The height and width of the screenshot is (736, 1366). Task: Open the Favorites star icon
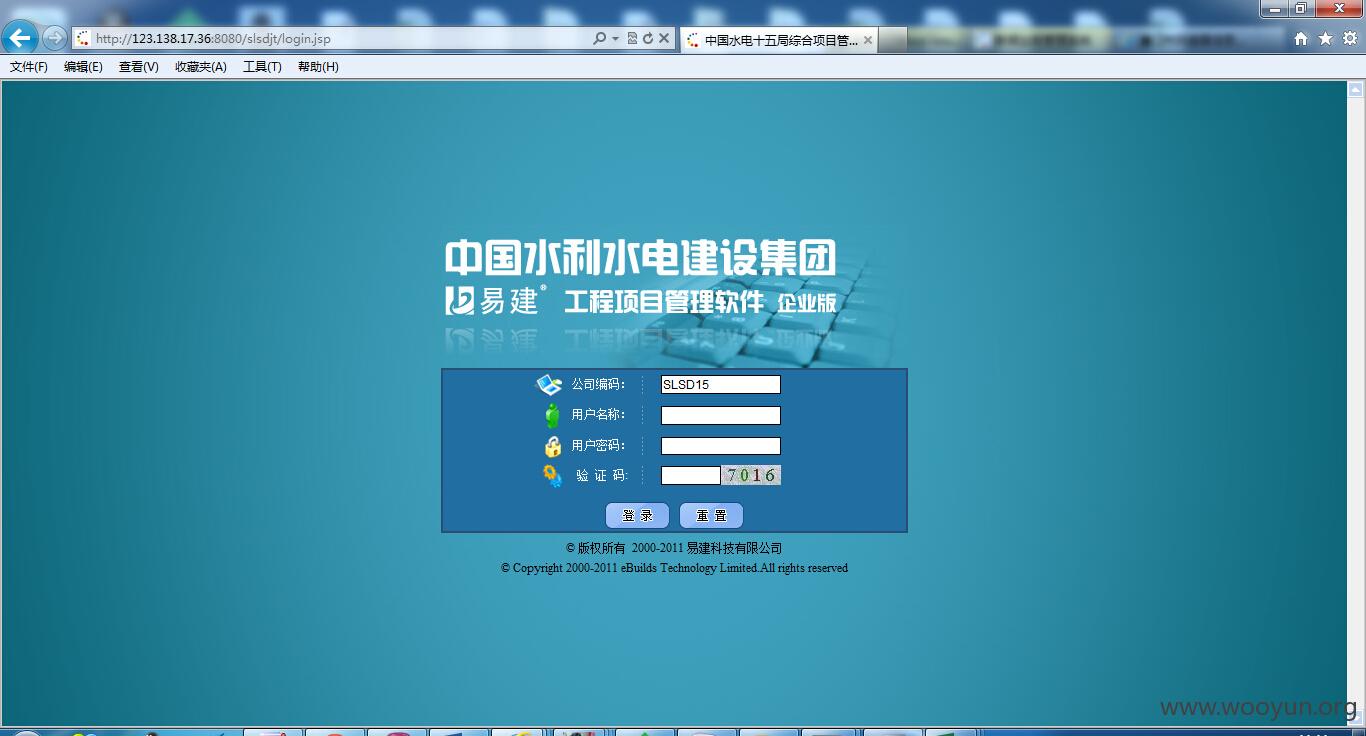pyautogui.click(x=1326, y=39)
